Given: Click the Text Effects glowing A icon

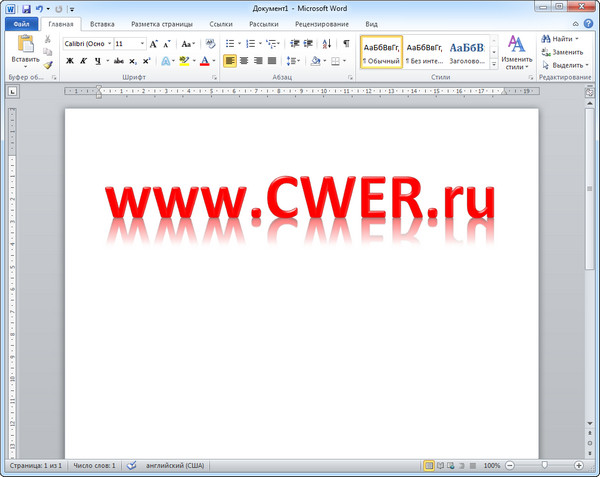Looking at the screenshot, I should [x=166, y=61].
